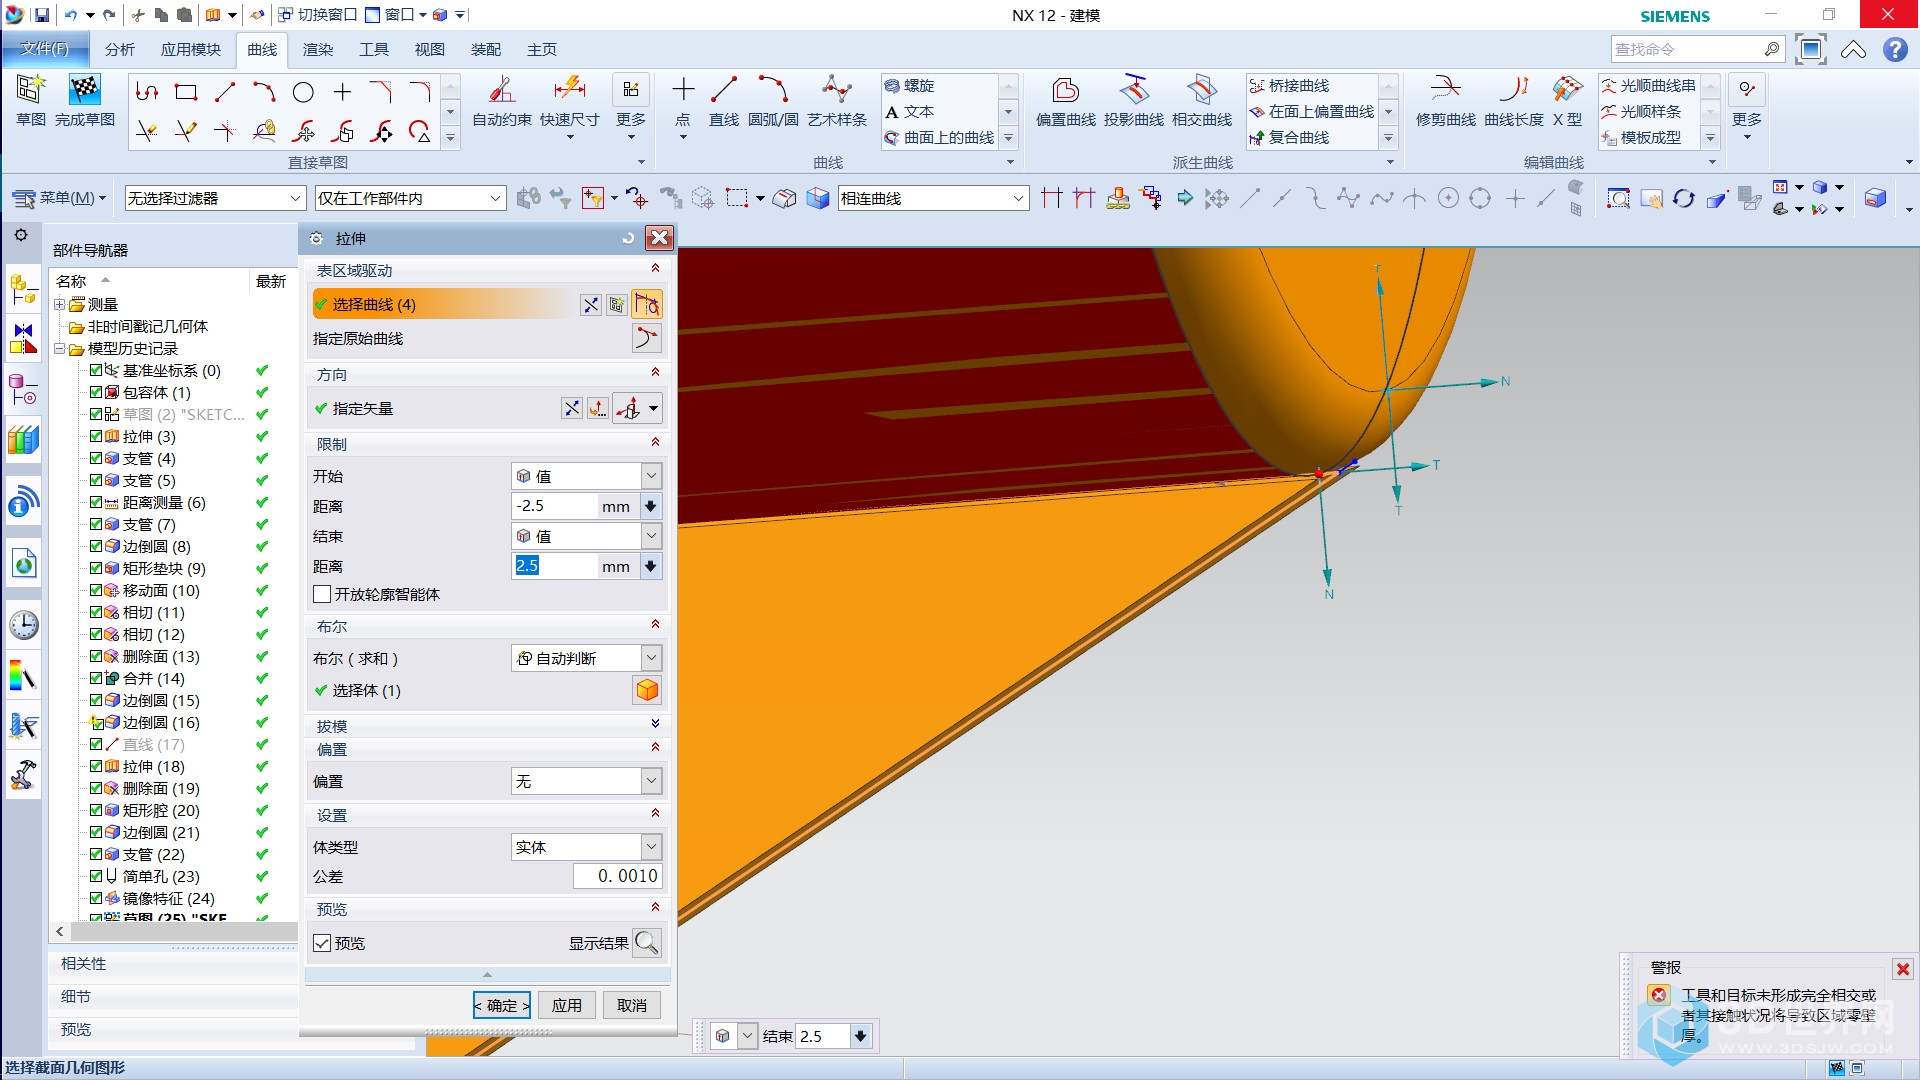Toggle the checkbox for 边倒圆 (8) feature

[96, 546]
